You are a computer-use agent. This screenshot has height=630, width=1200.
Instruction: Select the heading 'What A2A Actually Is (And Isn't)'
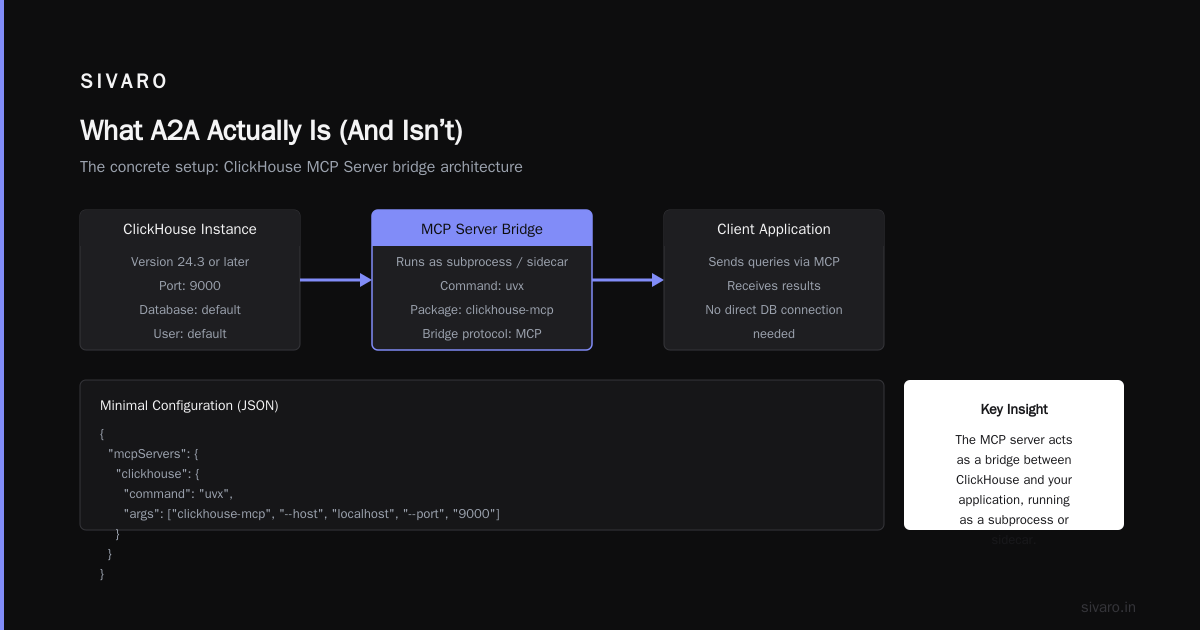click(271, 131)
